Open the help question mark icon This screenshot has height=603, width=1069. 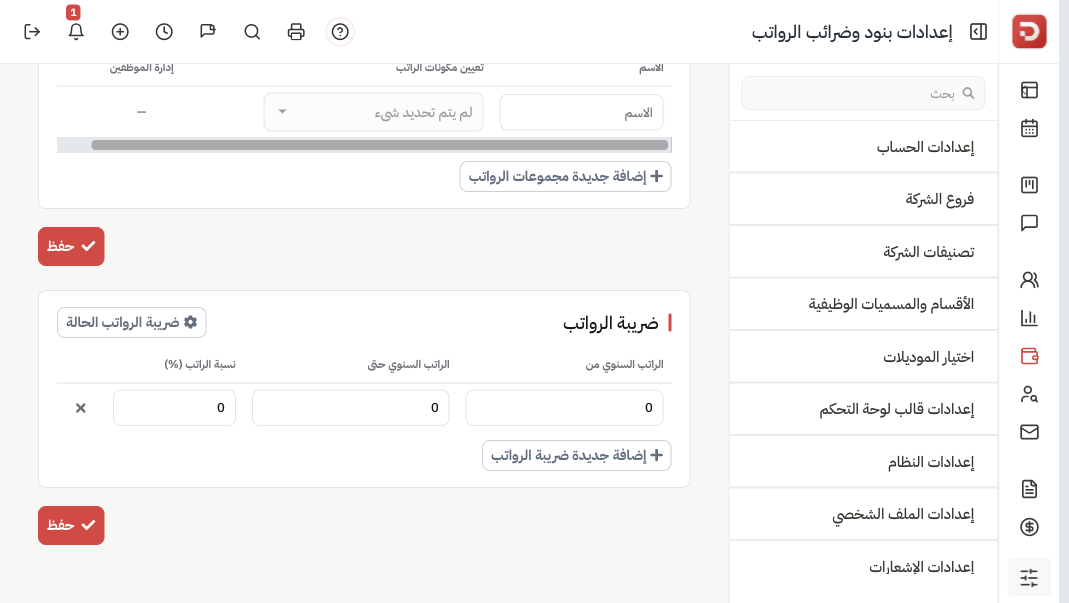tap(340, 31)
